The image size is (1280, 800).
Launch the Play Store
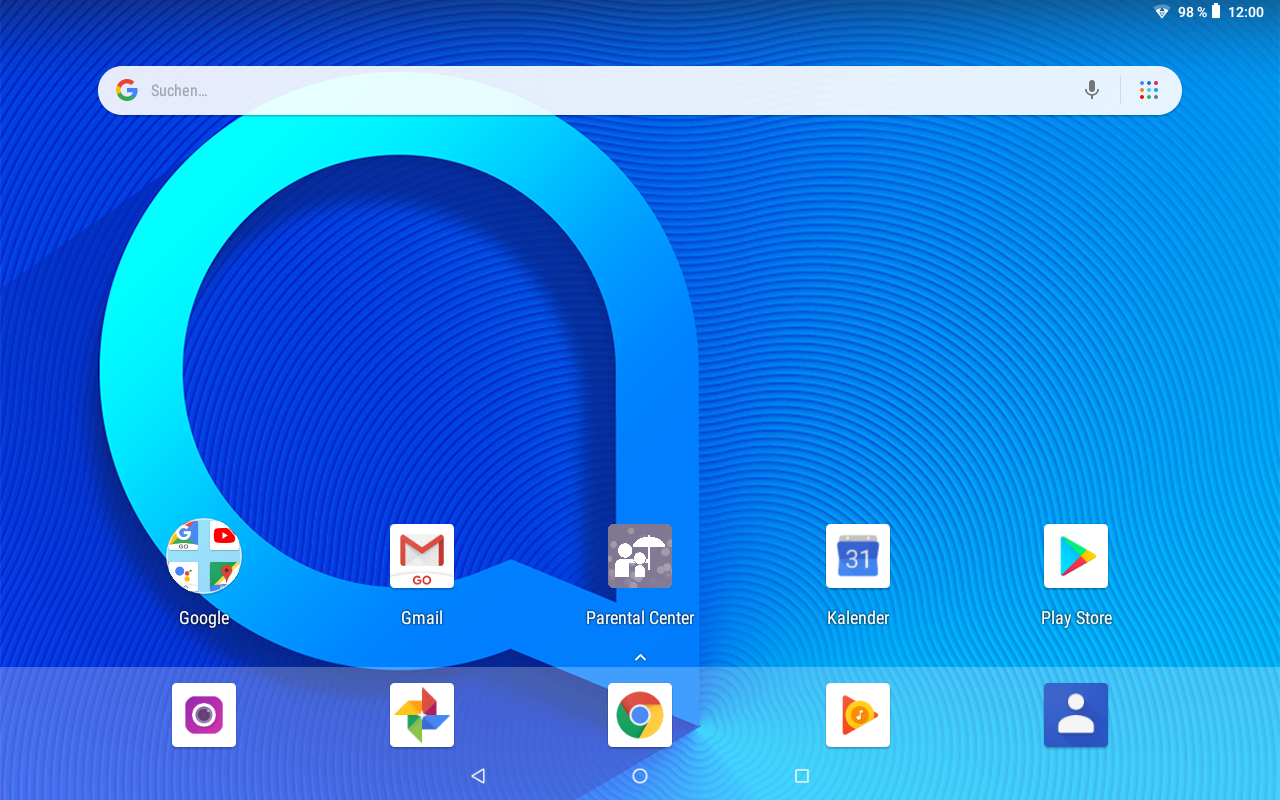[1076, 556]
